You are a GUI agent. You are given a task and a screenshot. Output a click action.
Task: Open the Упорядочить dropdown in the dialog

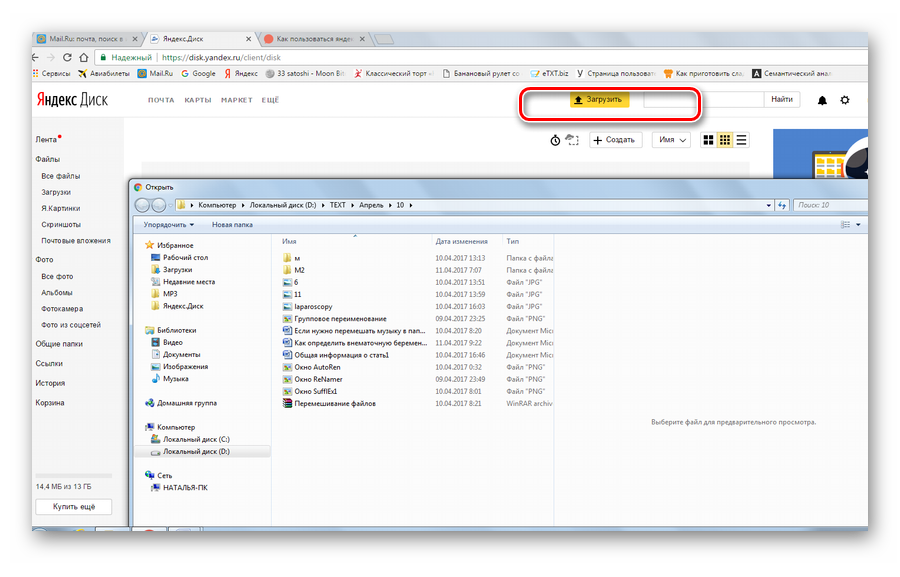click(x=168, y=225)
